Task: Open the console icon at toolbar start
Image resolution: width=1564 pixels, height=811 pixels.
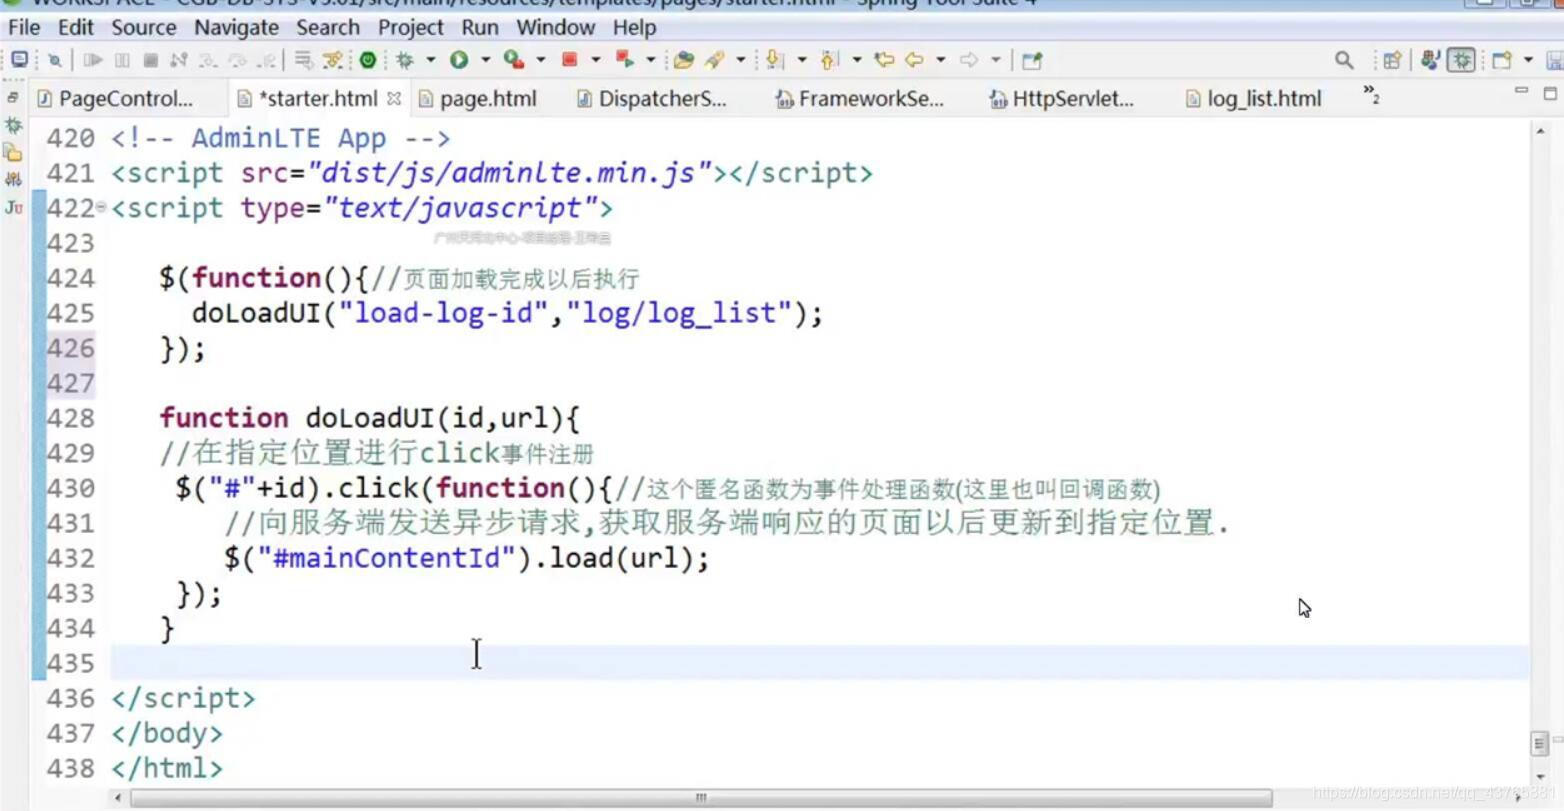Action: click(x=19, y=60)
